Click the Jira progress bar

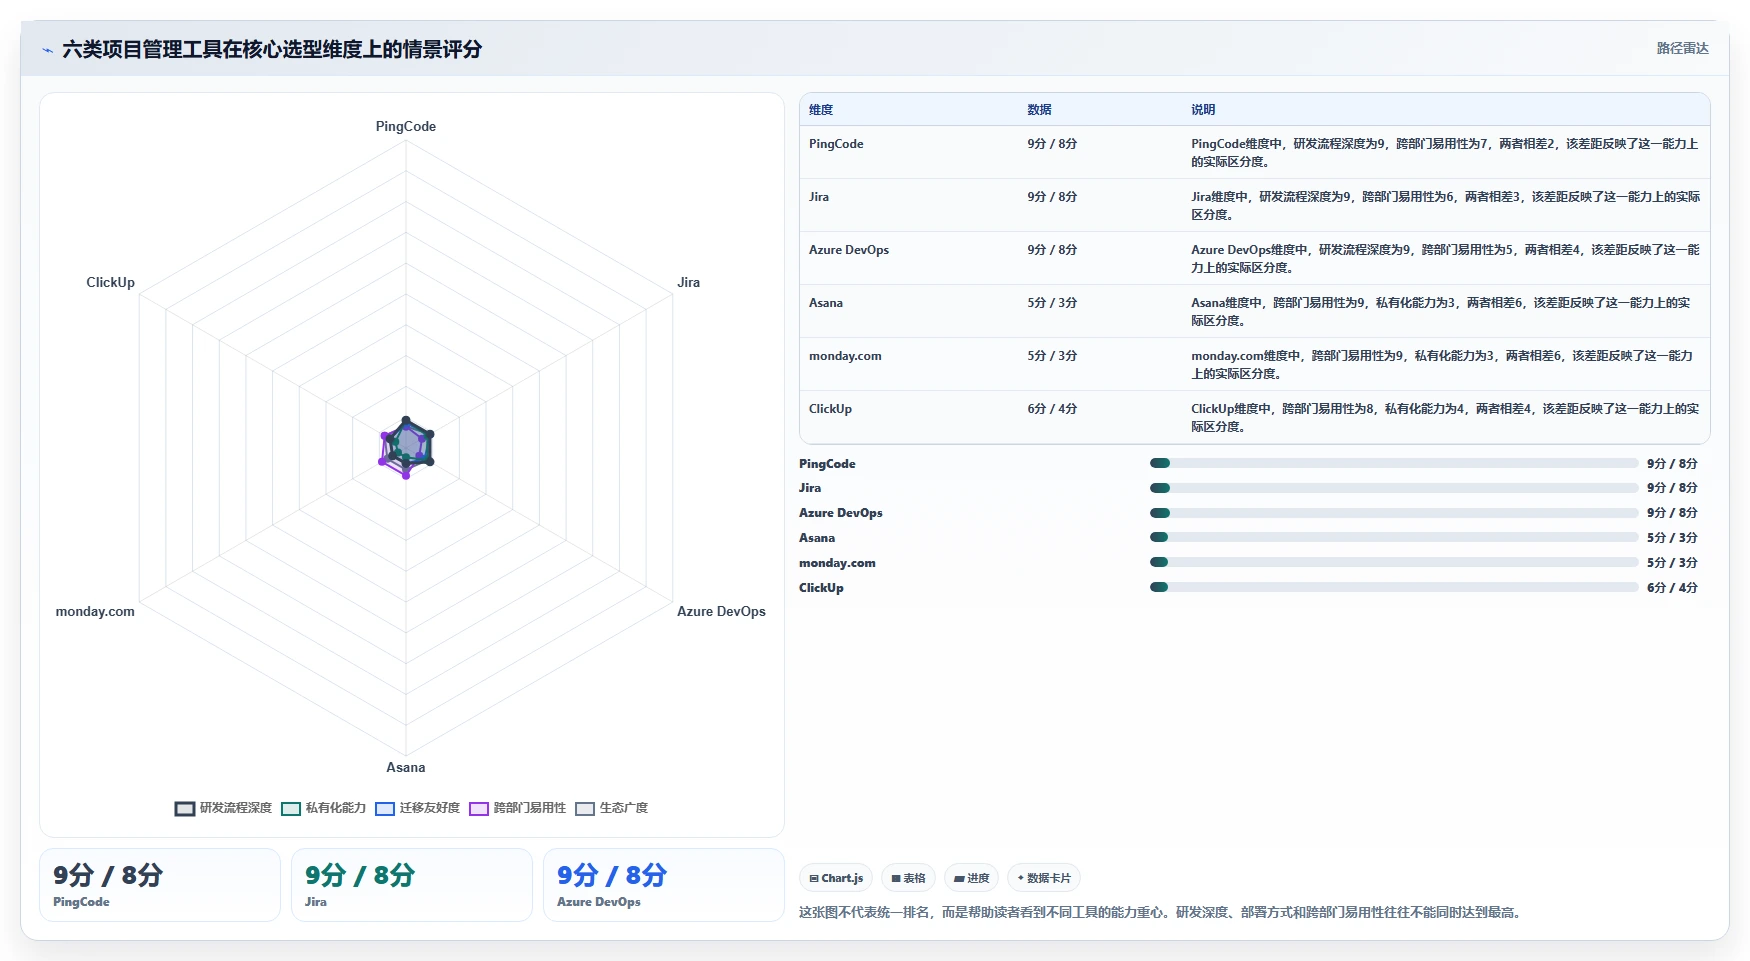click(1394, 488)
